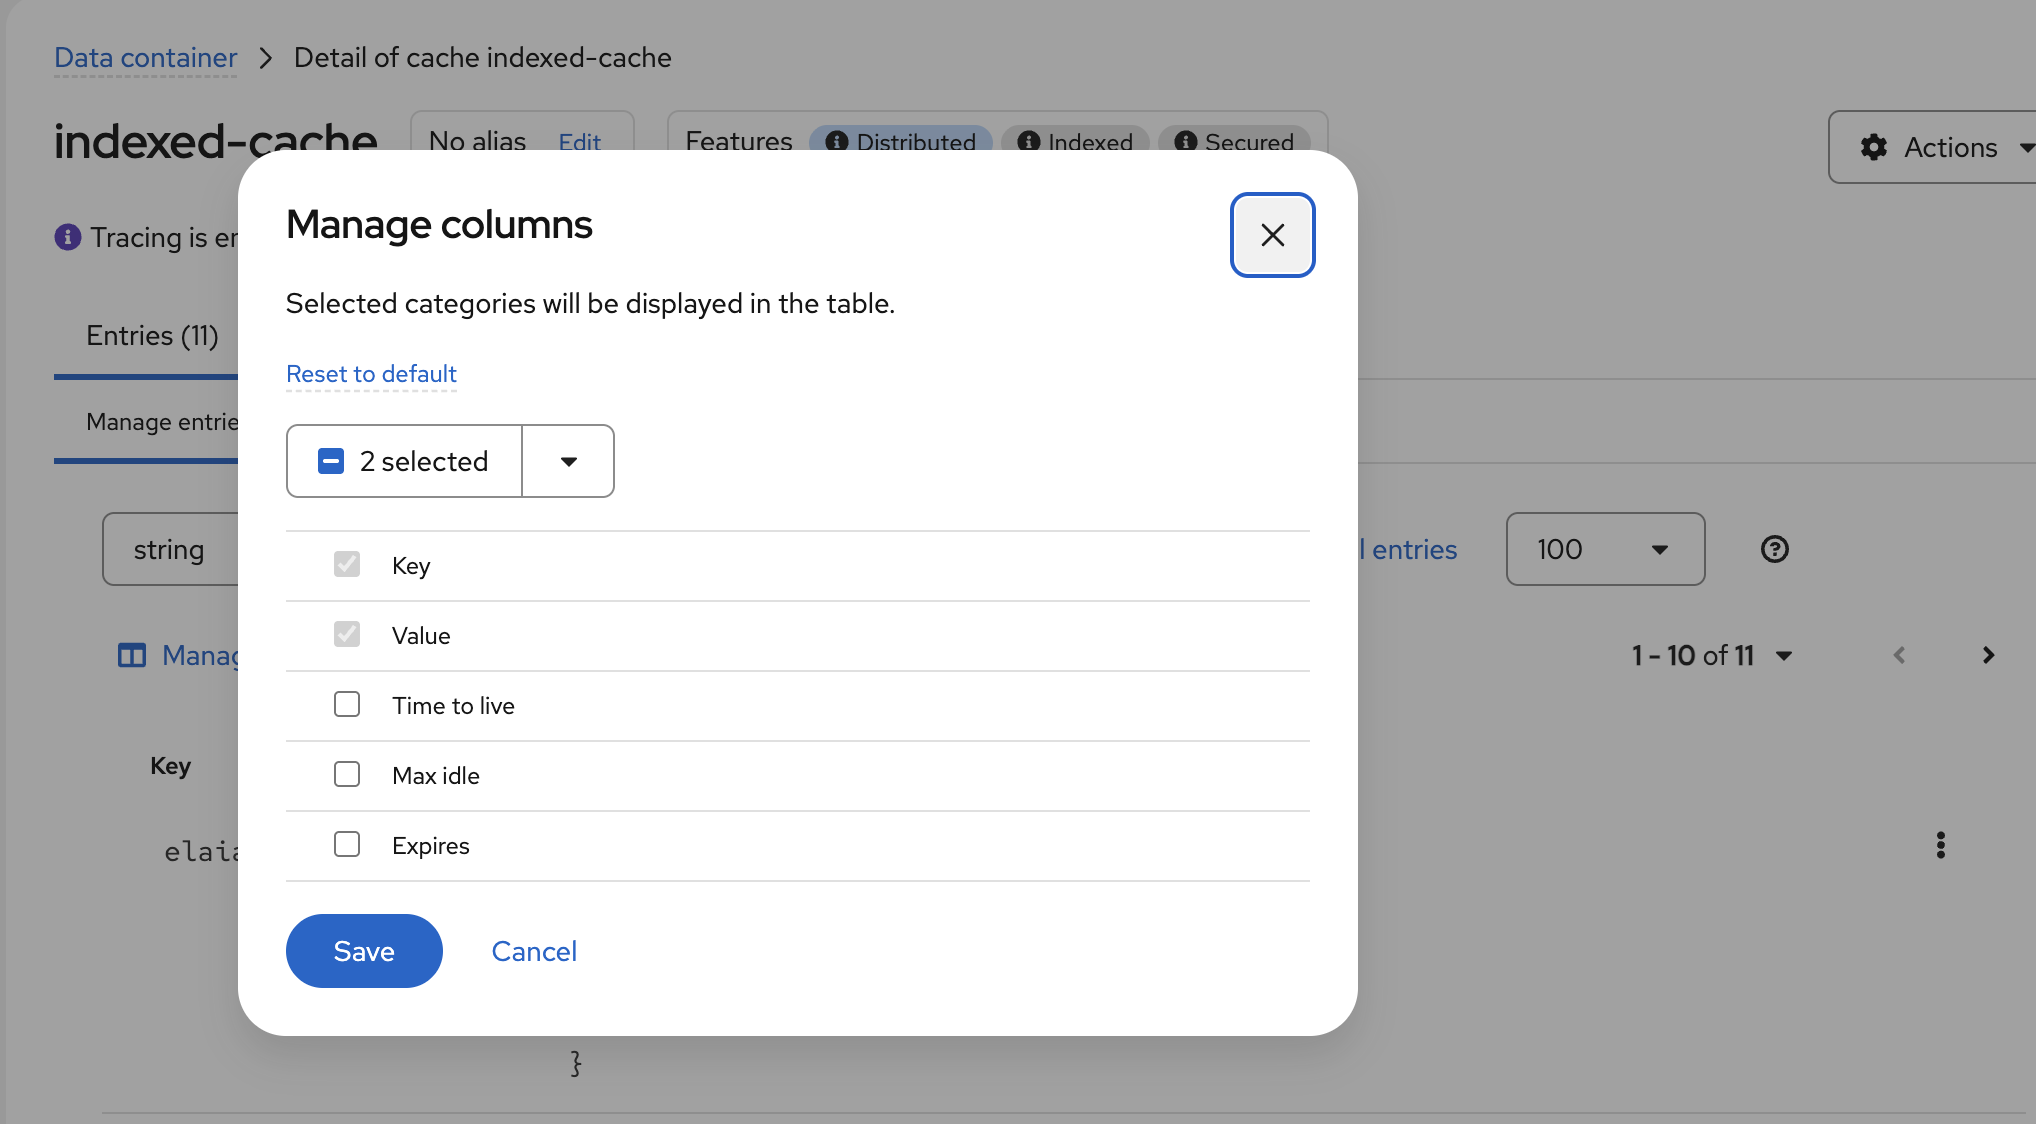Click the Expires label
This screenshot has height=1124, width=2036.
pos(431,846)
